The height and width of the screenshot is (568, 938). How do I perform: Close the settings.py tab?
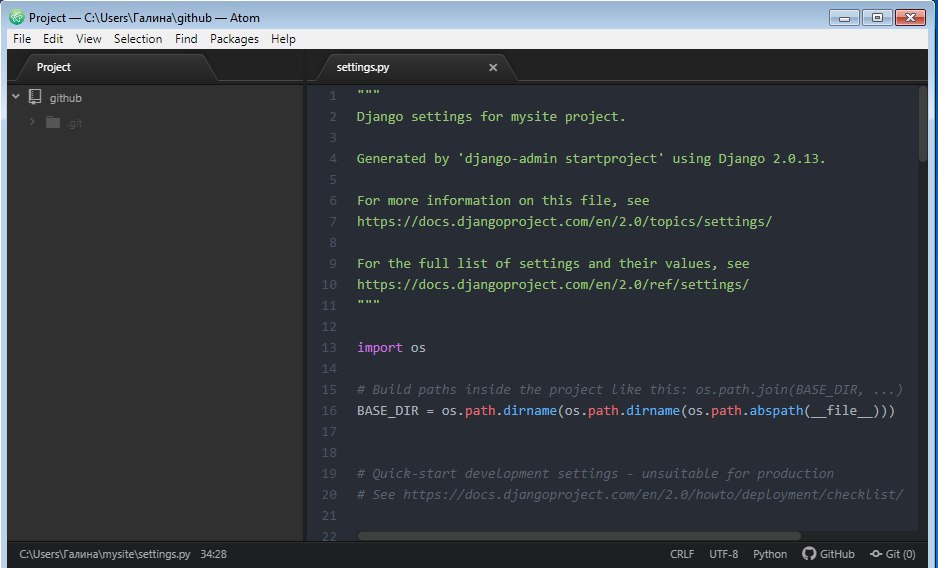click(493, 68)
